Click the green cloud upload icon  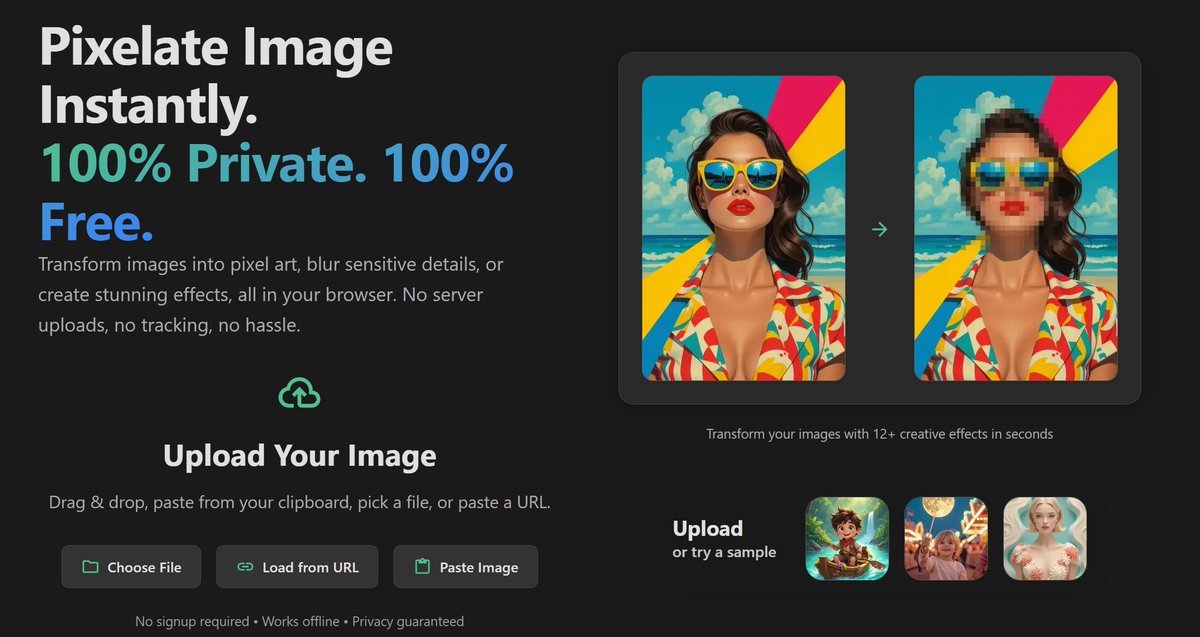pos(299,394)
